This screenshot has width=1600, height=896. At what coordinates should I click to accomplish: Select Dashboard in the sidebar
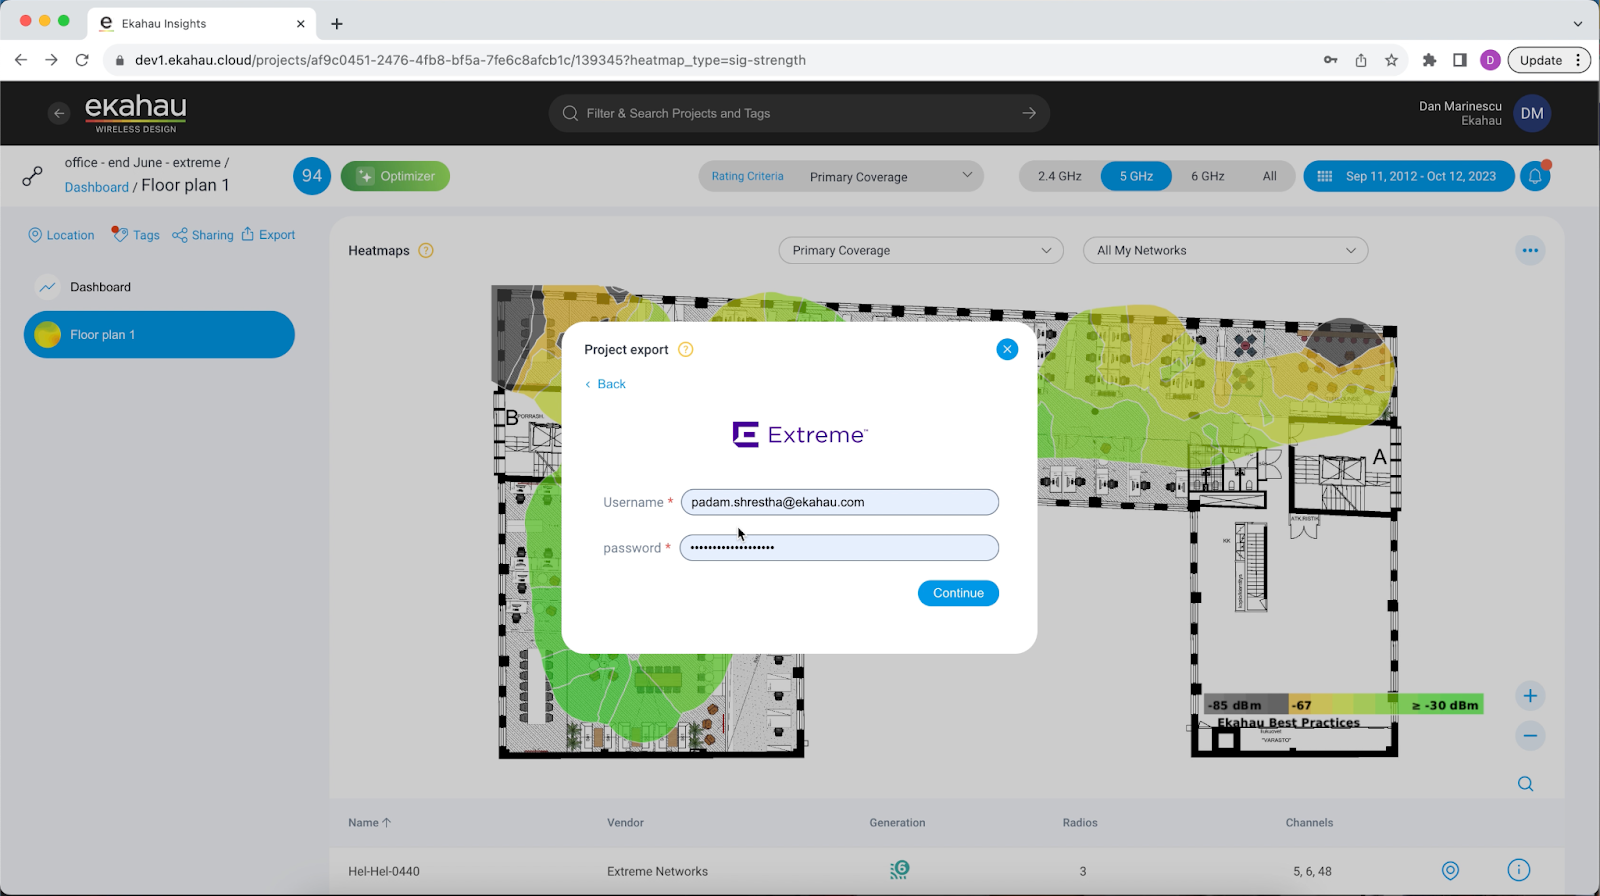coord(159,287)
